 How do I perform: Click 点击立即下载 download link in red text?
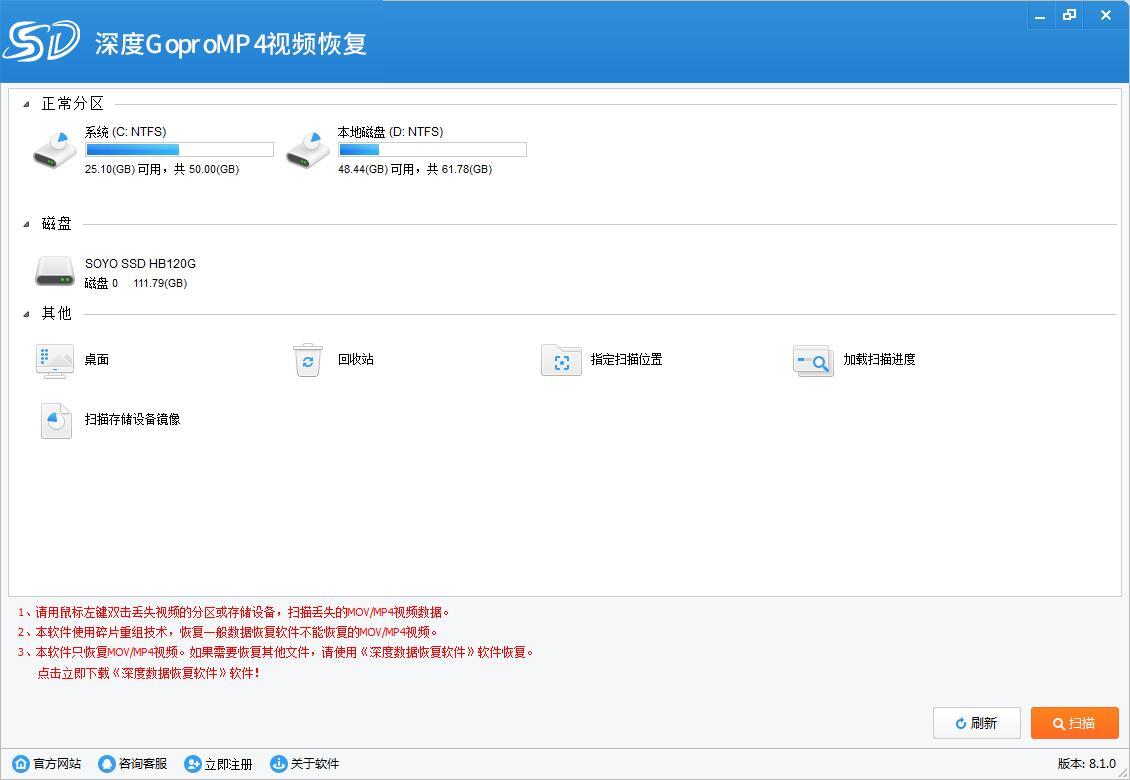point(148,673)
